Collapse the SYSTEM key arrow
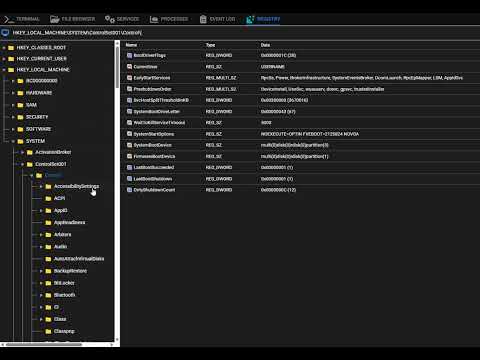This screenshot has width=480, height=360. [x=13, y=141]
